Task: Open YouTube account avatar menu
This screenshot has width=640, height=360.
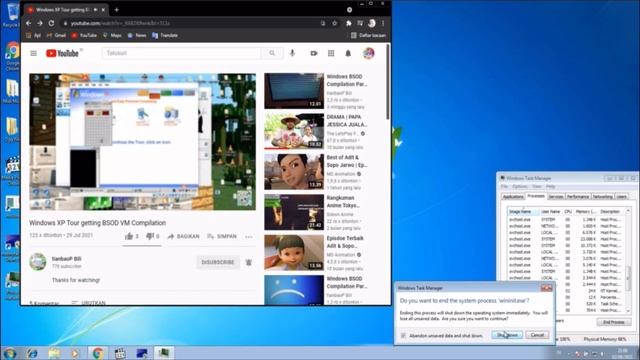Action: coord(369,53)
